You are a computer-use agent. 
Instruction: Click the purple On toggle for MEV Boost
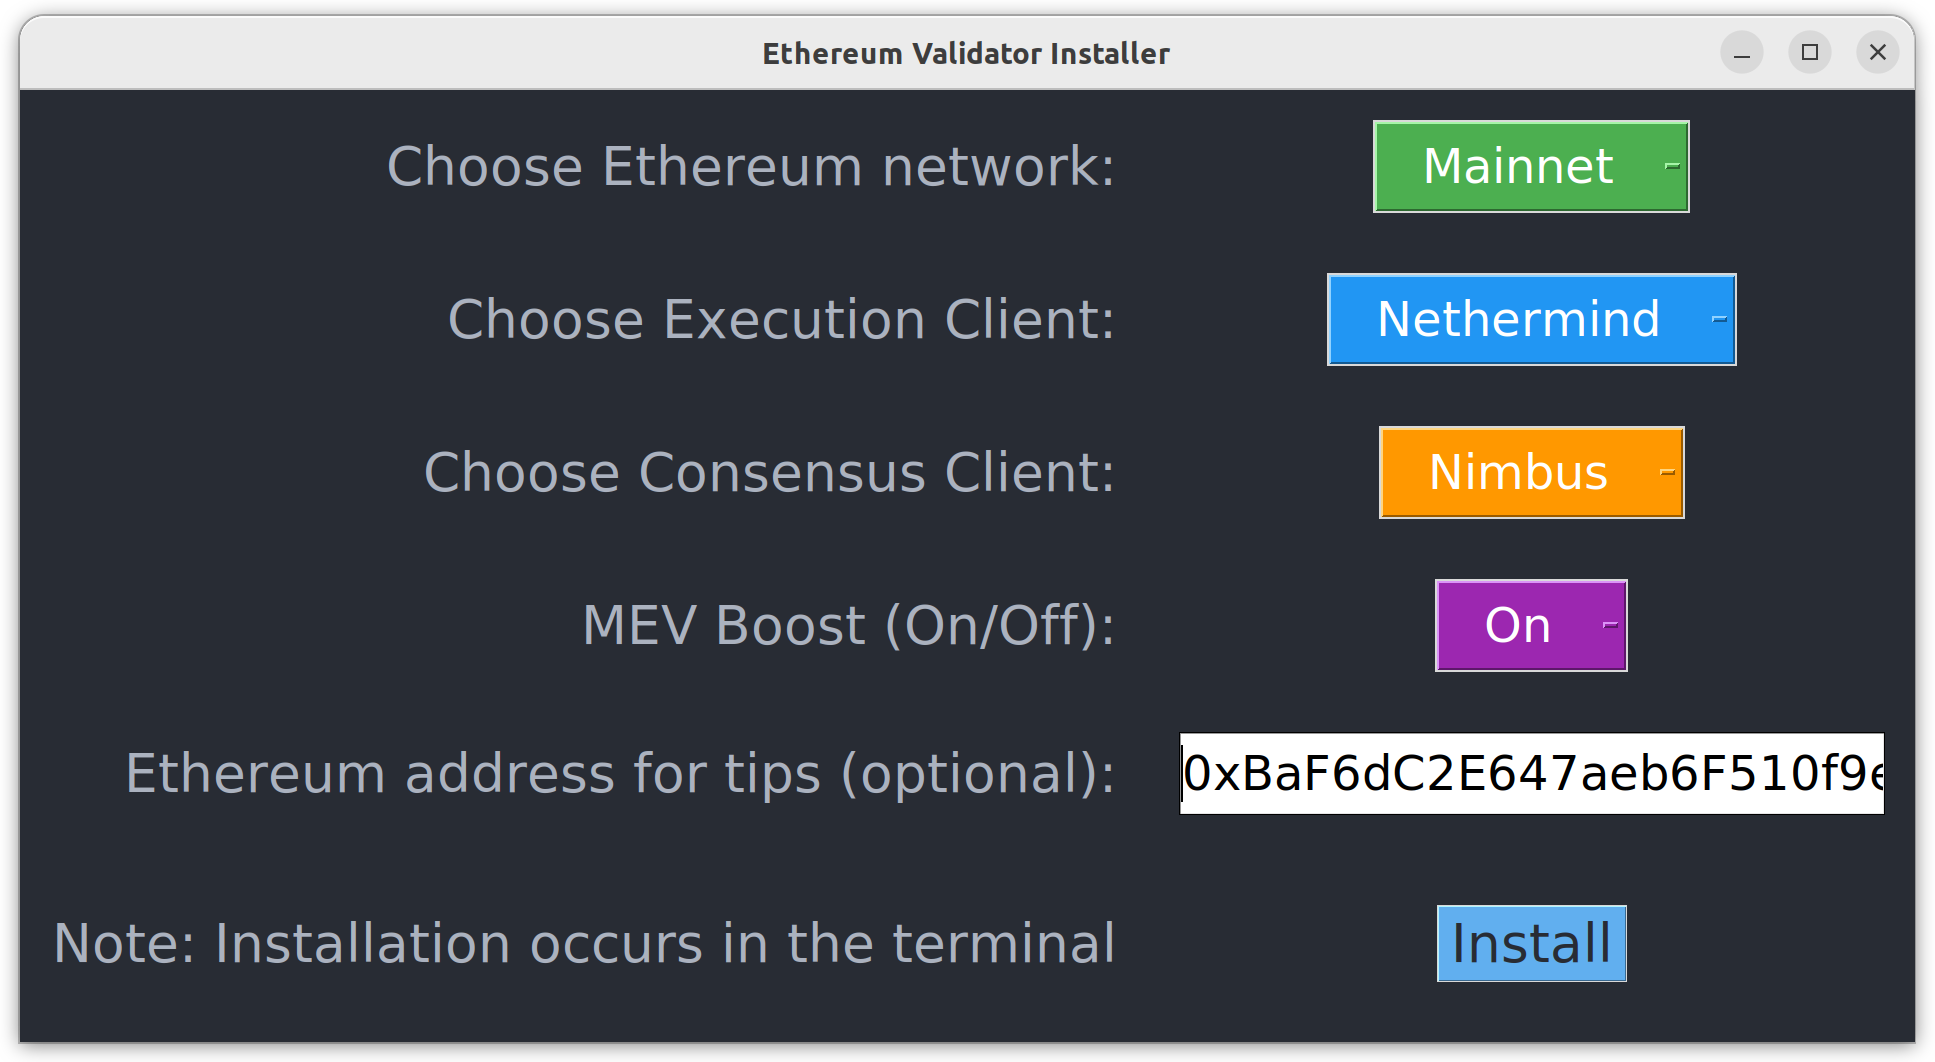point(1516,625)
